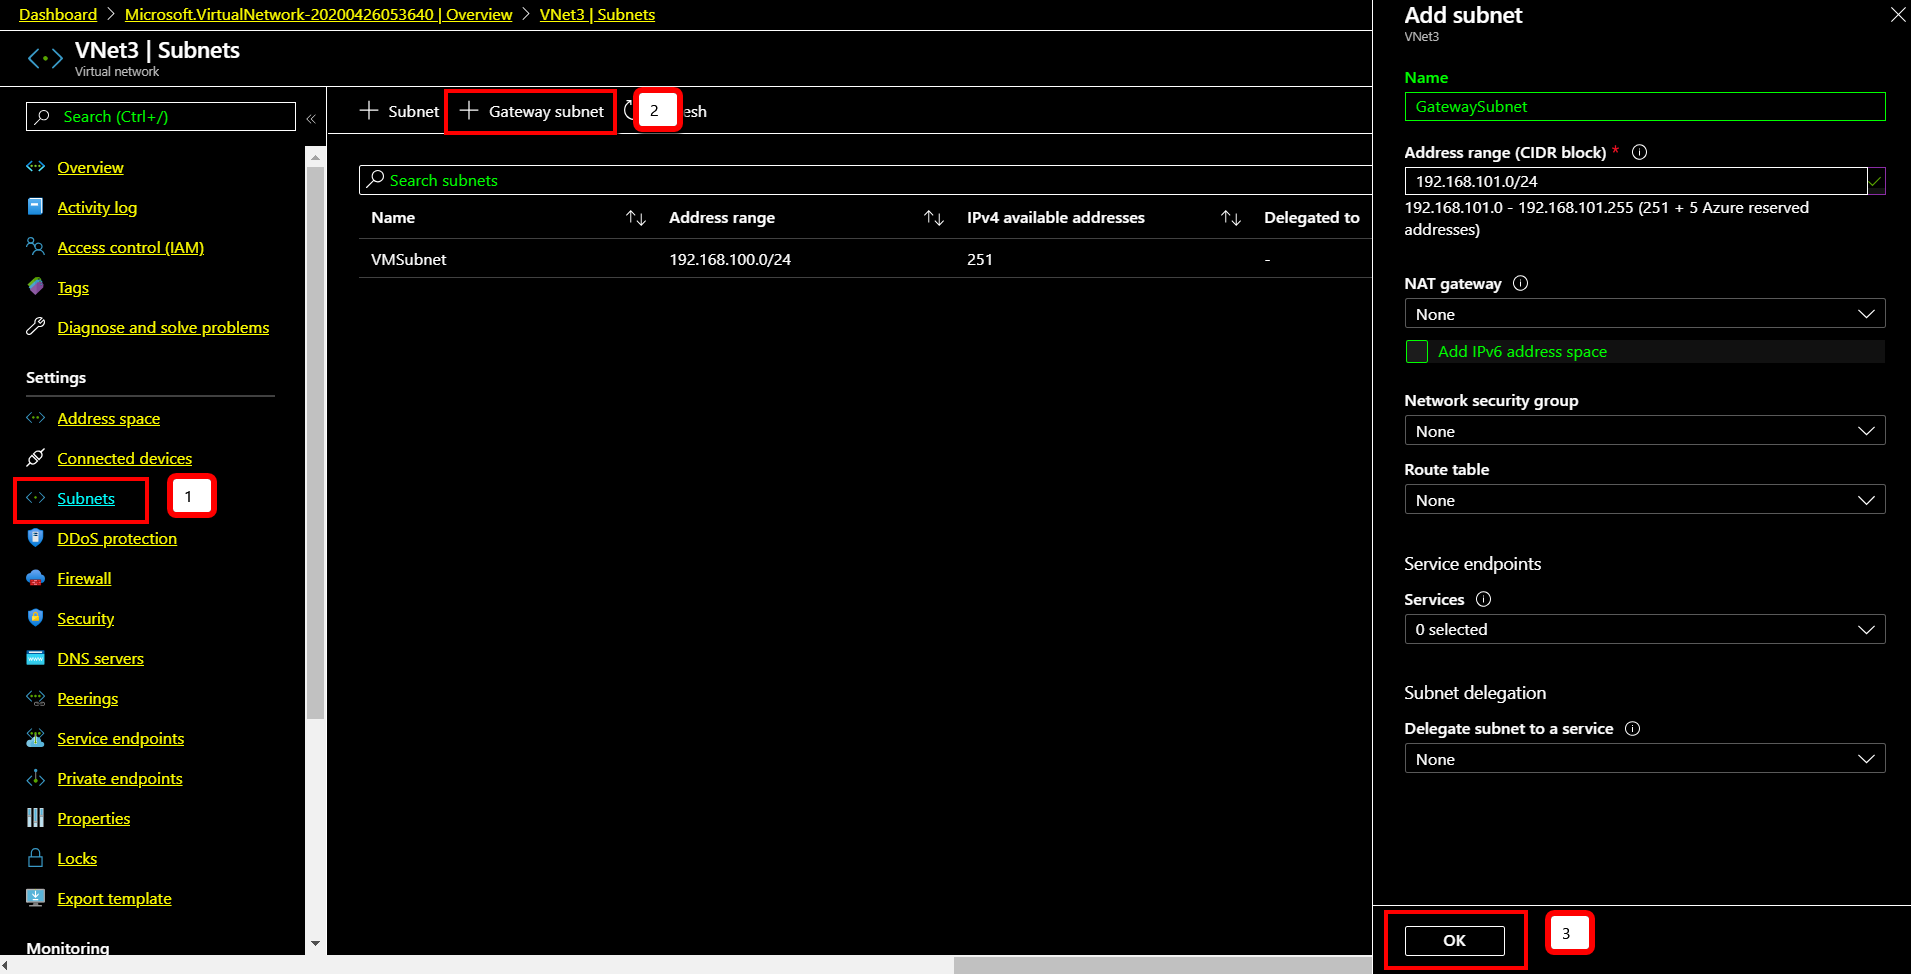Click the Security shield icon
Image resolution: width=1911 pixels, height=974 pixels.
[36, 618]
